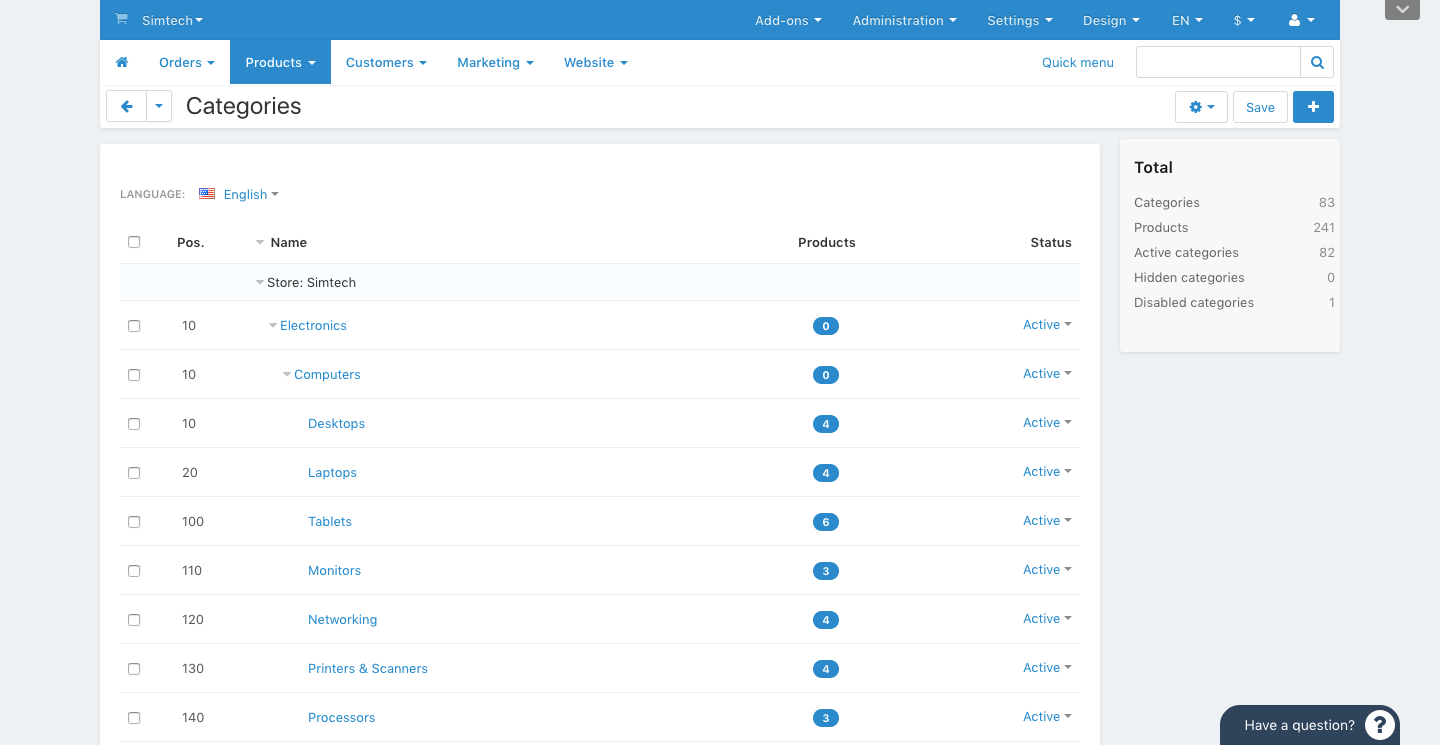The height and width of the screenshot is (745, 1440).
Task: Click the plus button to add a category
Action: click(1313, 106)
